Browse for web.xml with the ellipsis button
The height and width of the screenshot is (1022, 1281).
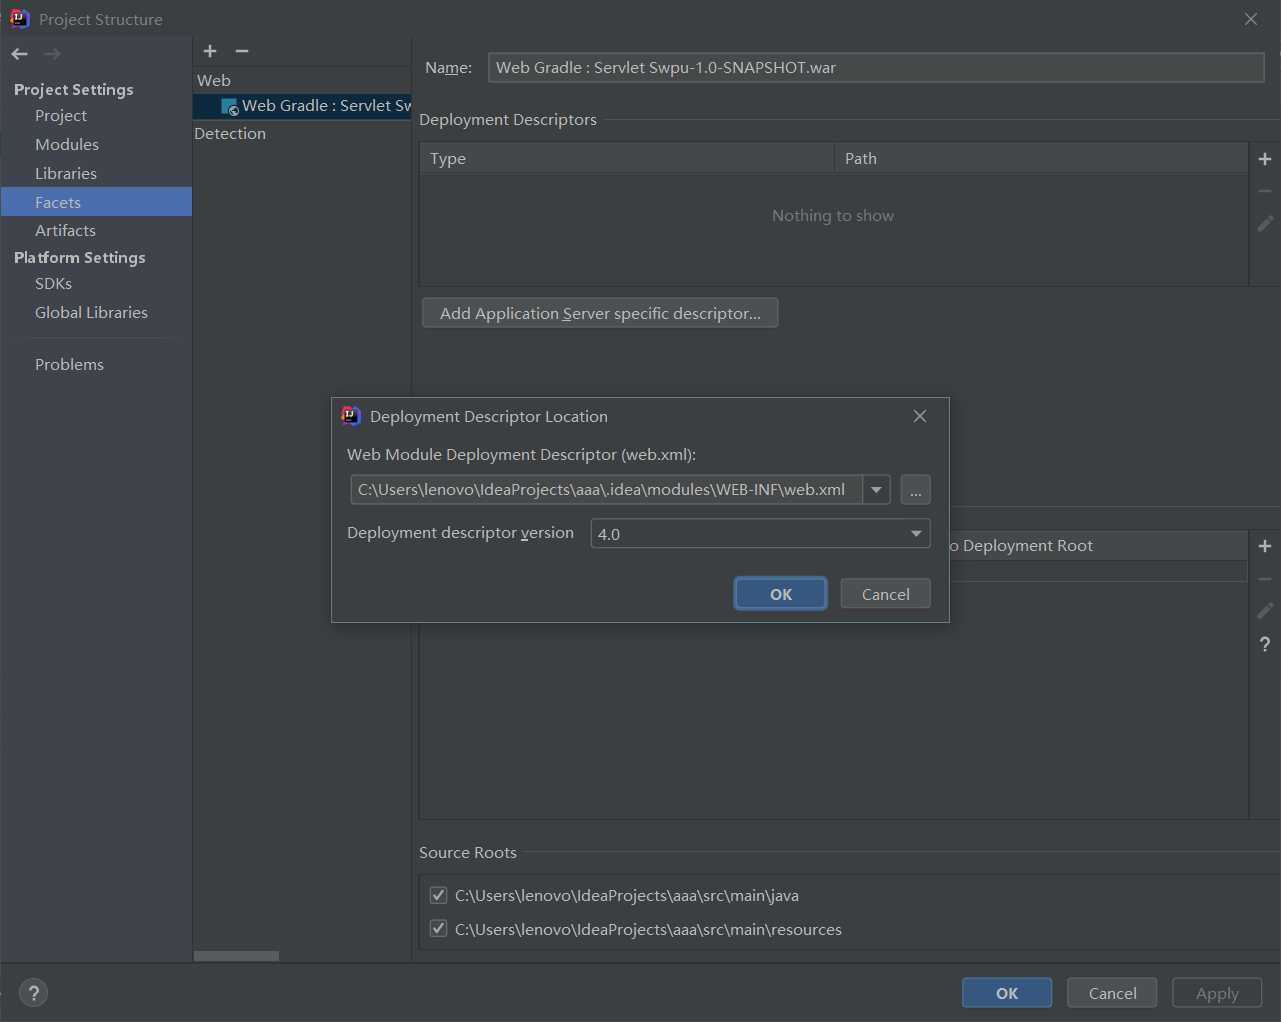pos(915,490)
